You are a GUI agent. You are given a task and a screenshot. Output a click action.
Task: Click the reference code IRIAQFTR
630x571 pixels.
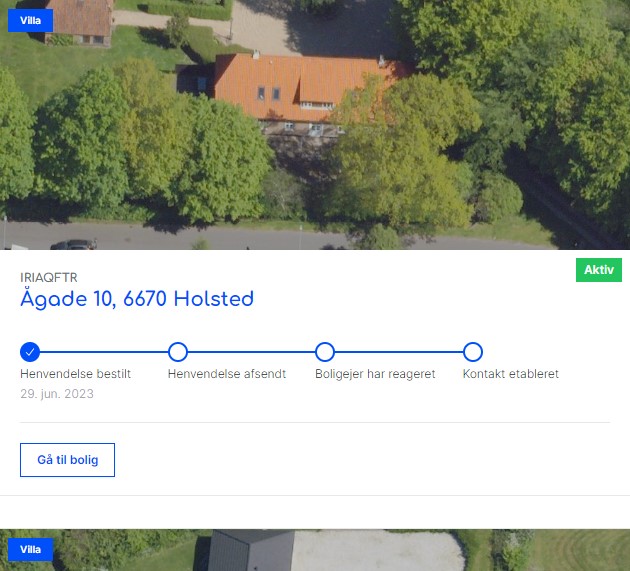click(x=49, y=277)
